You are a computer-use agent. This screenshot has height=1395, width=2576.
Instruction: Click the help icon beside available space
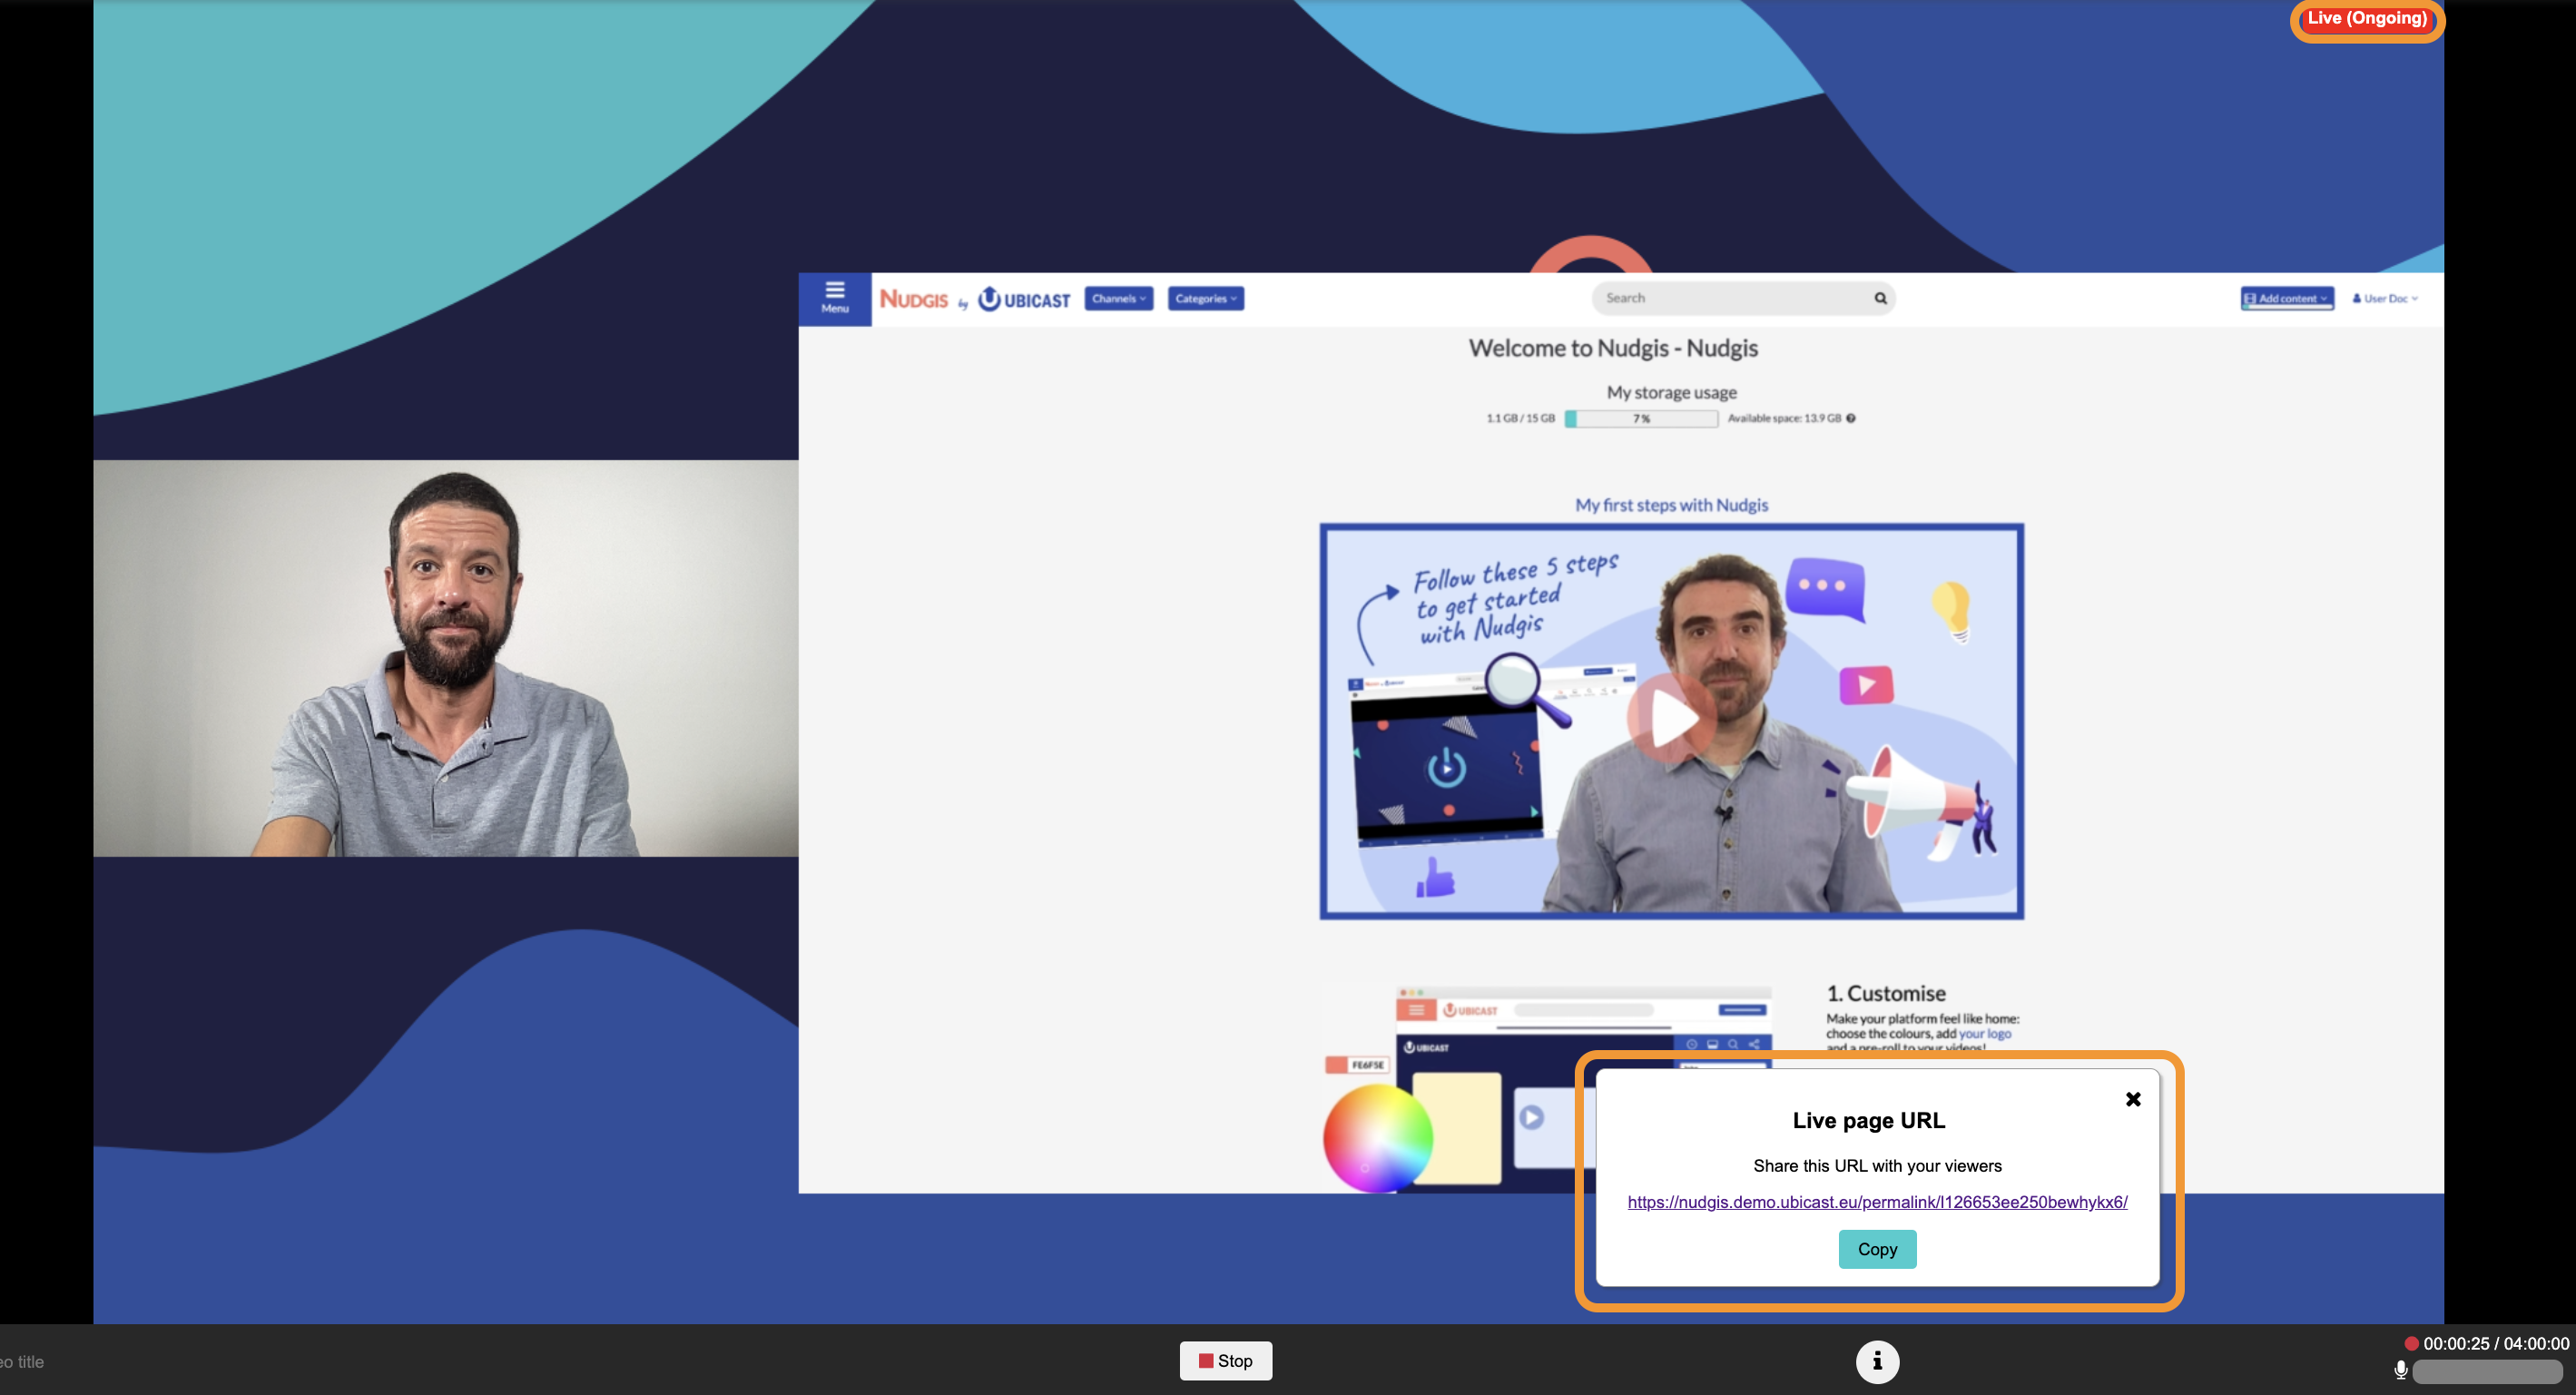pos(1850,418)
